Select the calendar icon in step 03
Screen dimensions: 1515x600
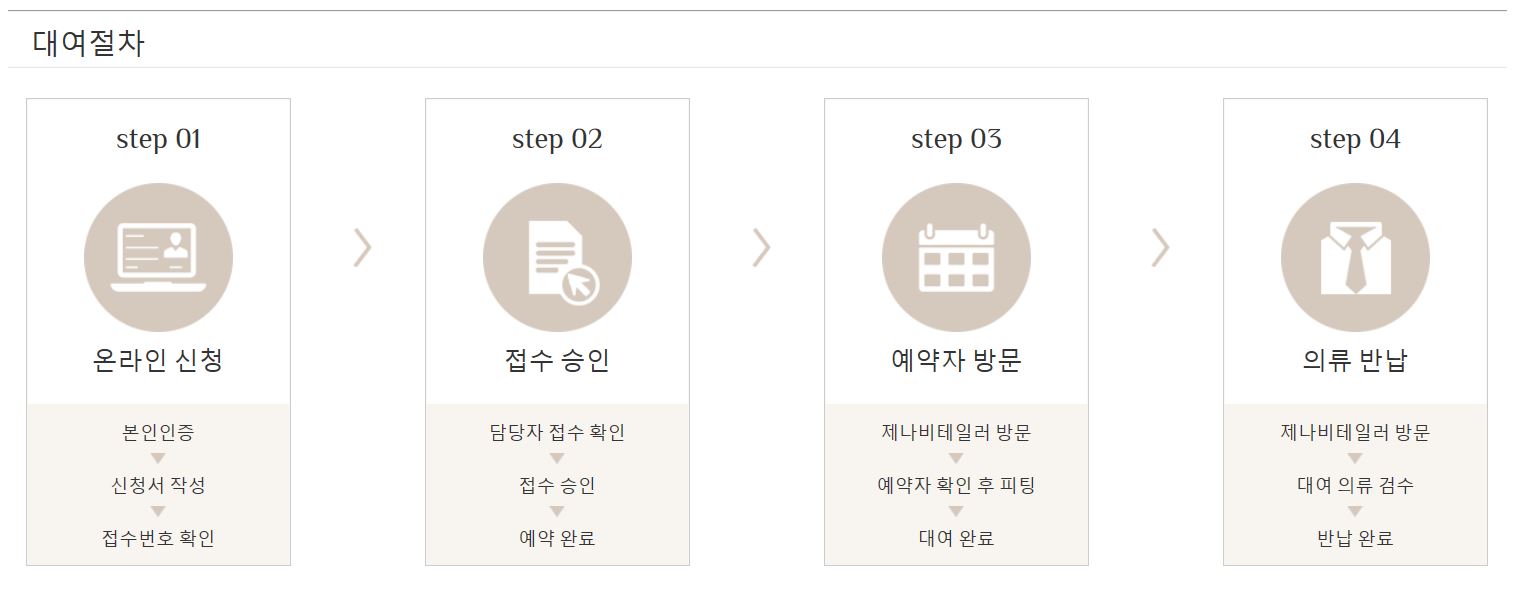tap(956, 257)
